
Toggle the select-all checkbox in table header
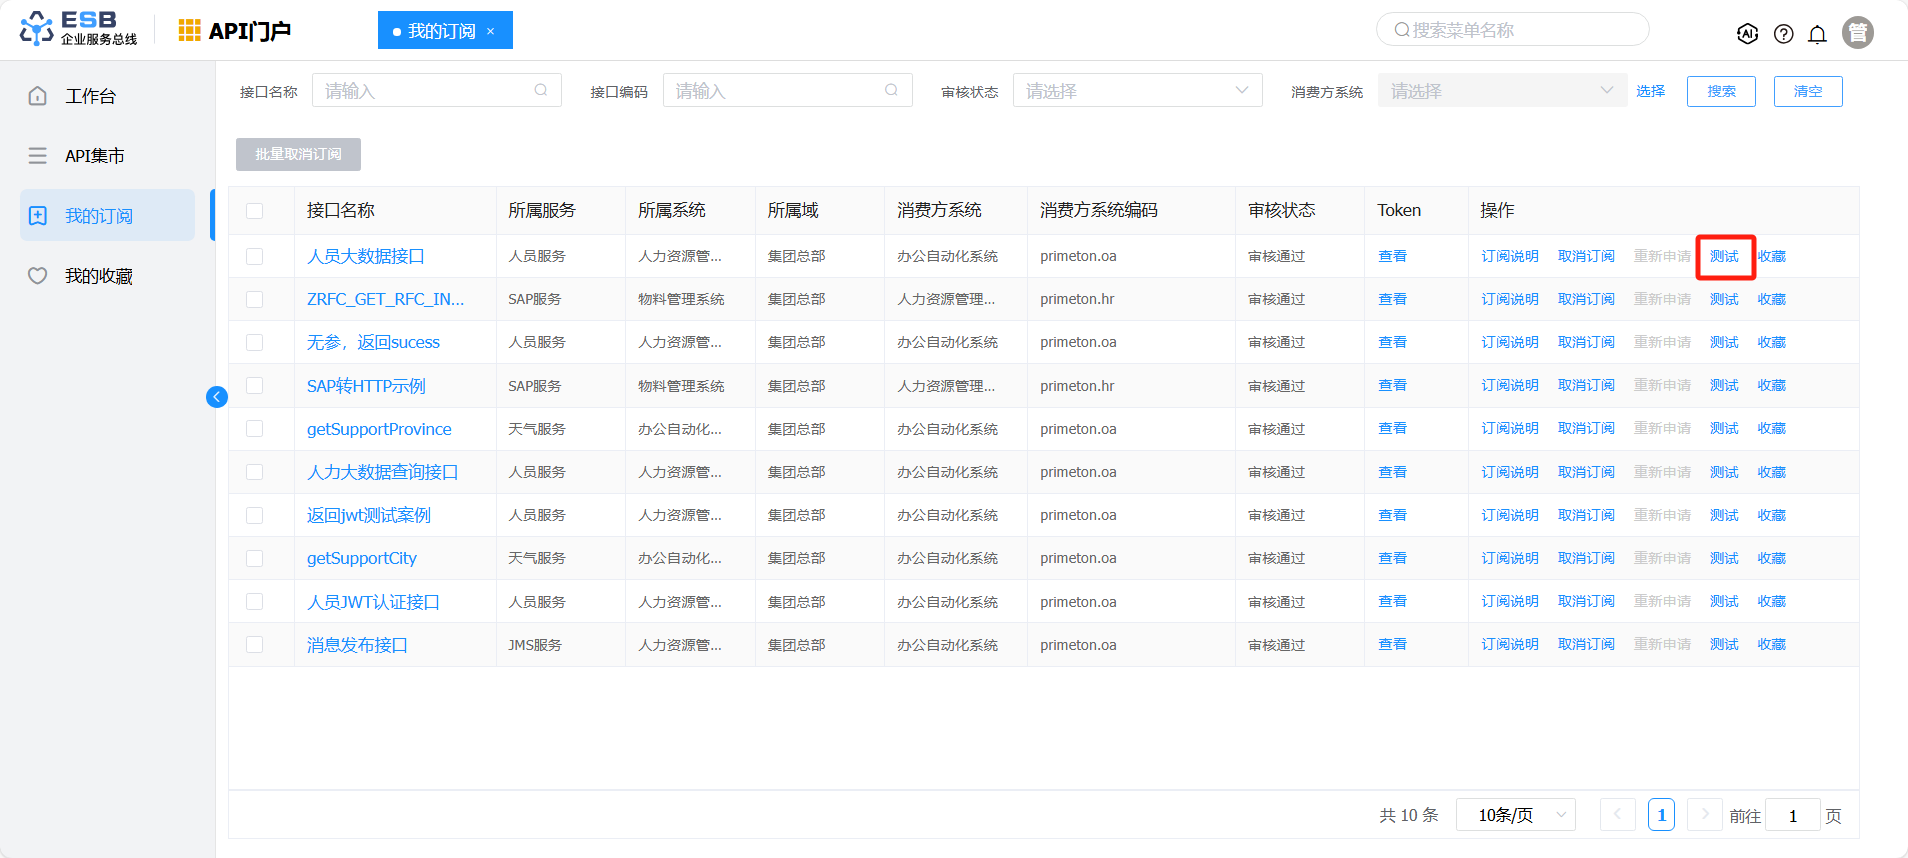pyautogui.click(x=255, y=211)
